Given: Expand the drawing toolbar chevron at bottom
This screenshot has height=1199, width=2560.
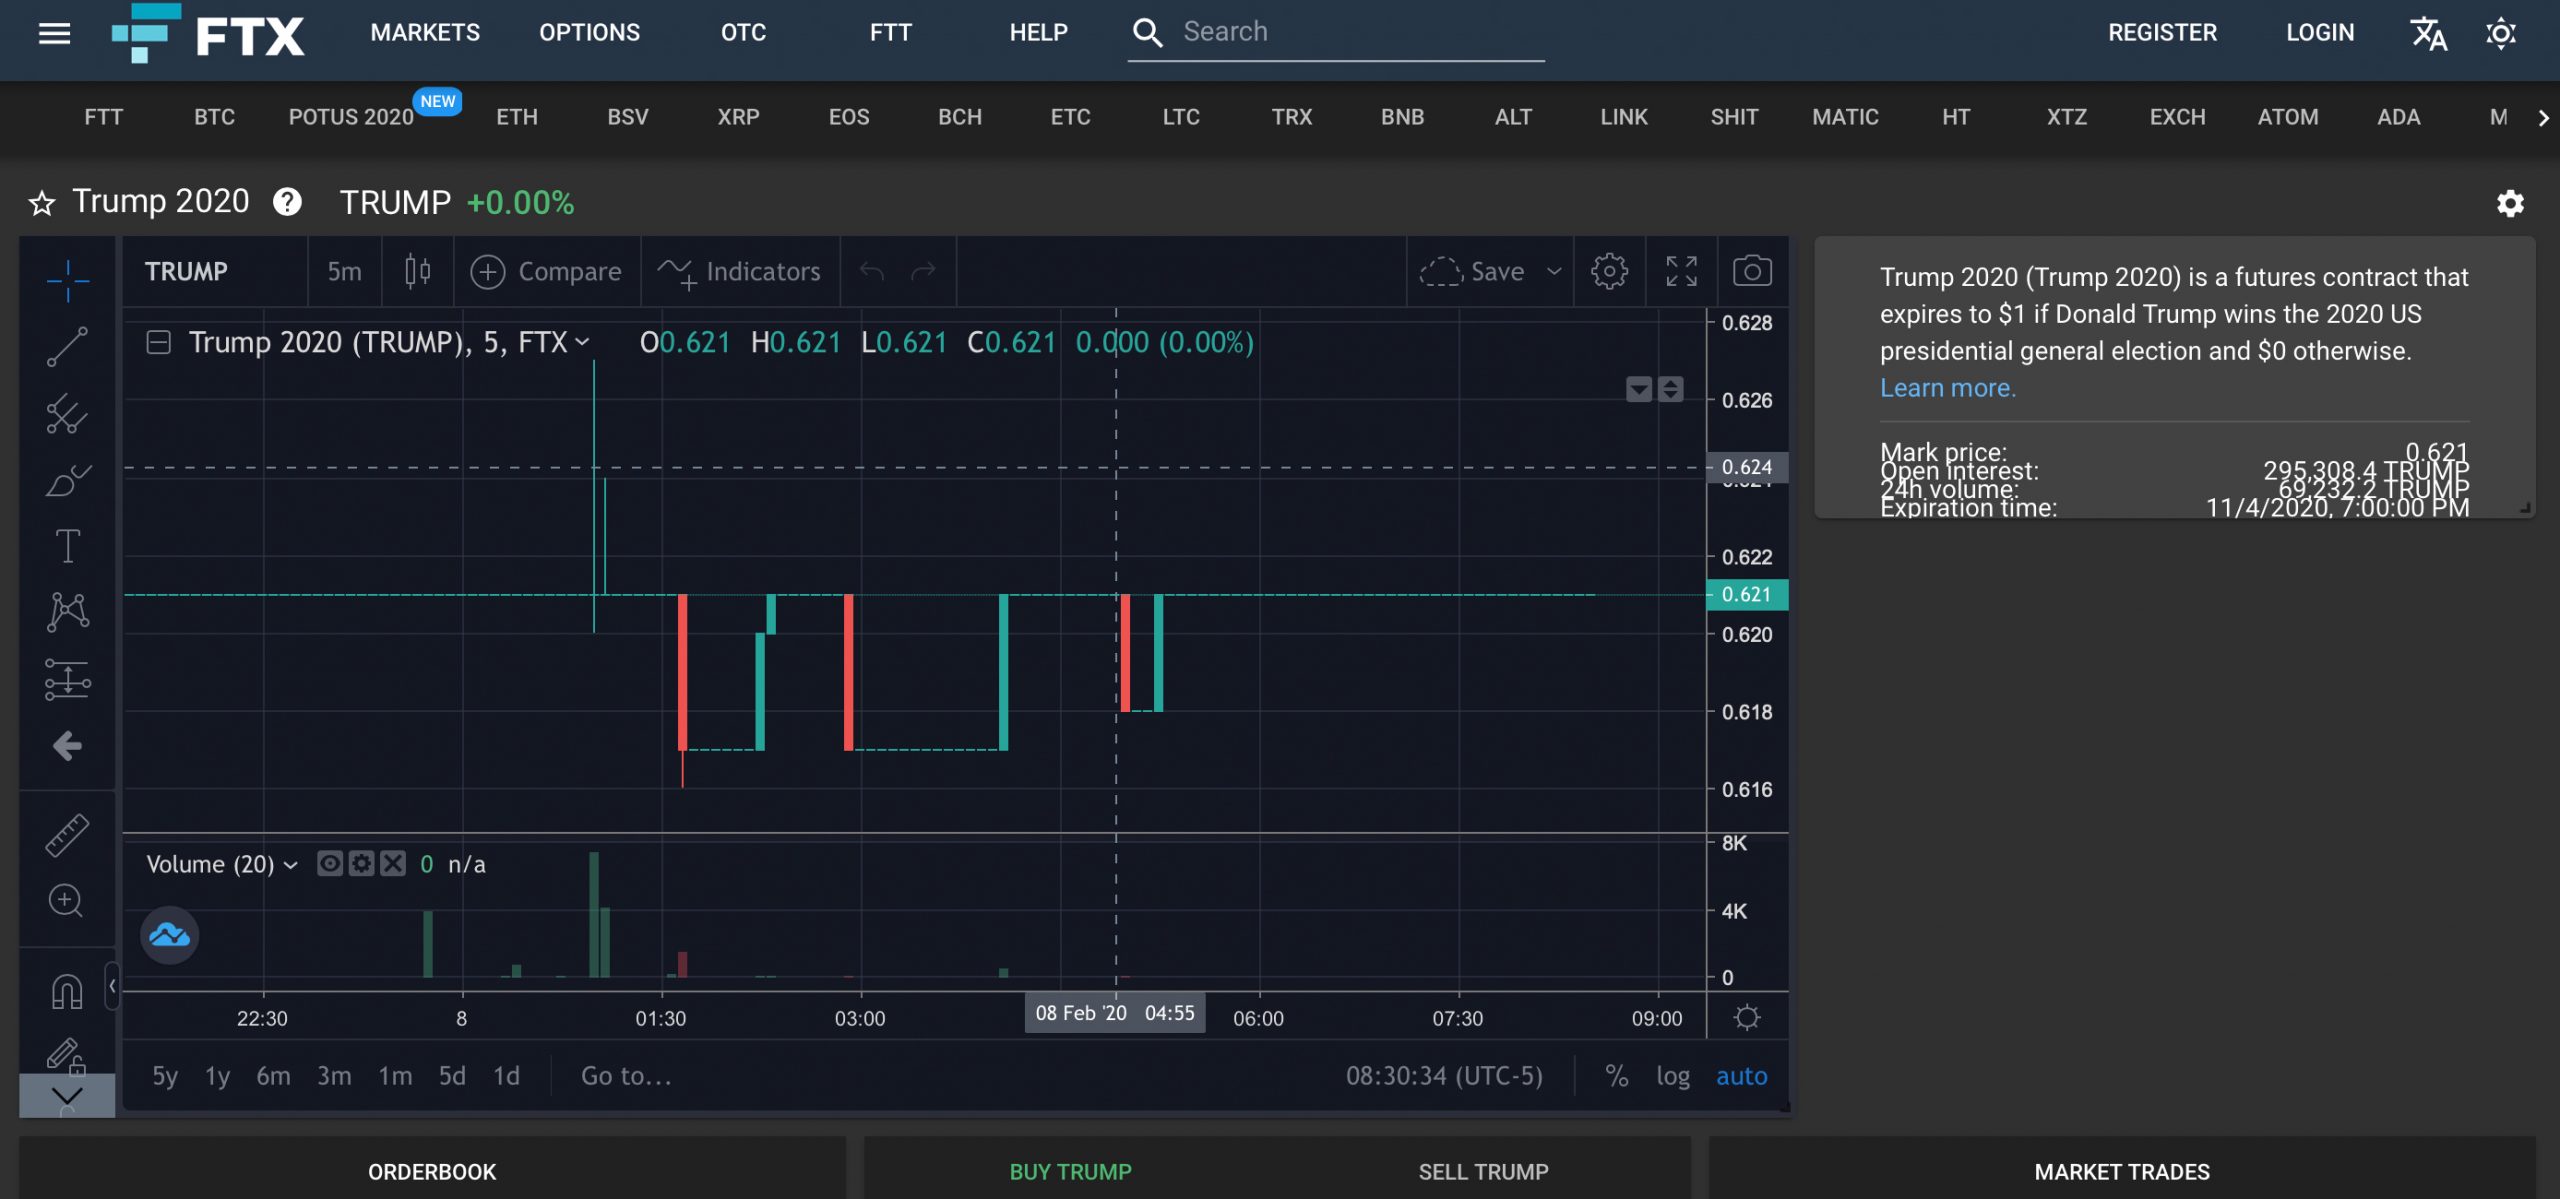Looking at the screenshot, I should 67,1096.
